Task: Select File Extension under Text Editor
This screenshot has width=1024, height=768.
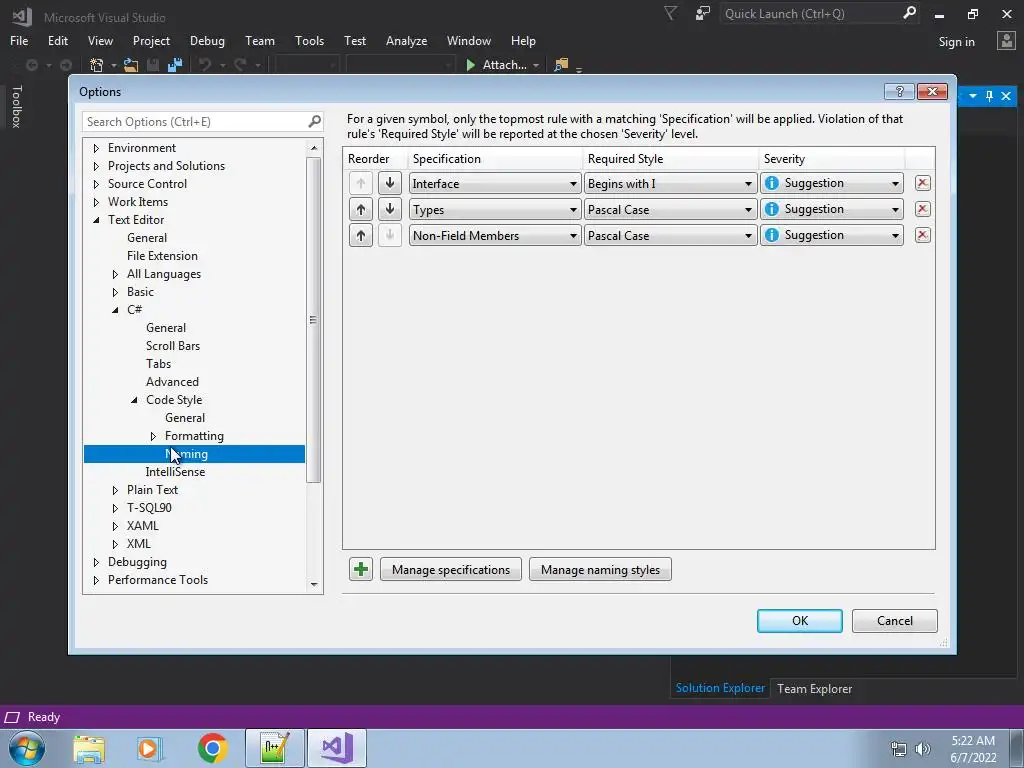Action: coord(162,256)
